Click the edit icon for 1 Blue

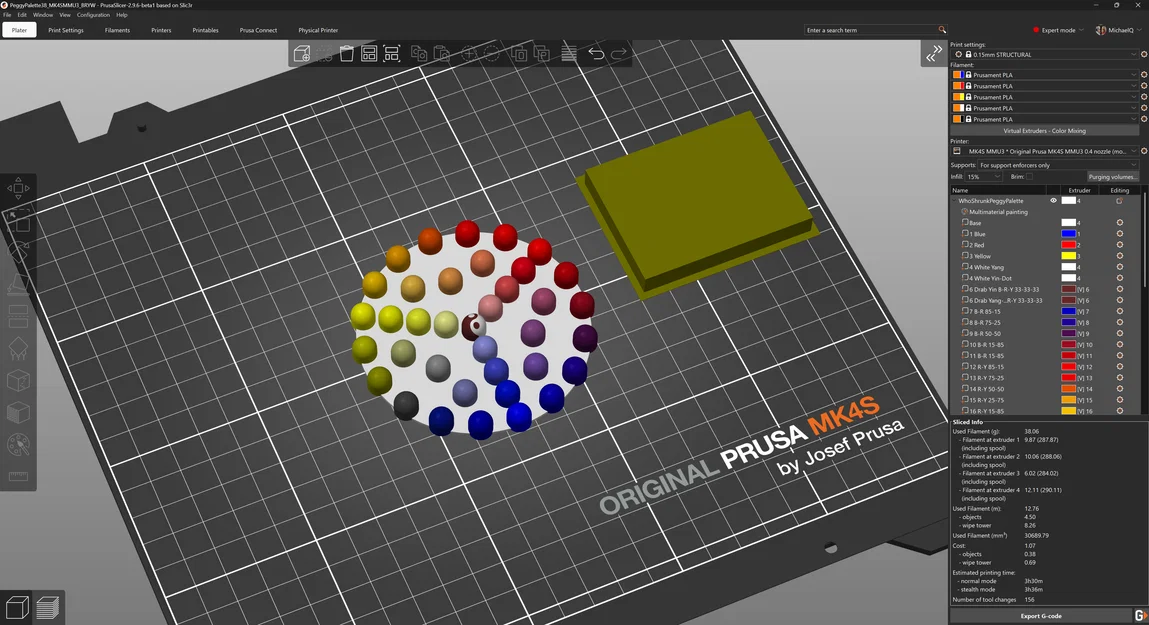(x=1120, y=234)
